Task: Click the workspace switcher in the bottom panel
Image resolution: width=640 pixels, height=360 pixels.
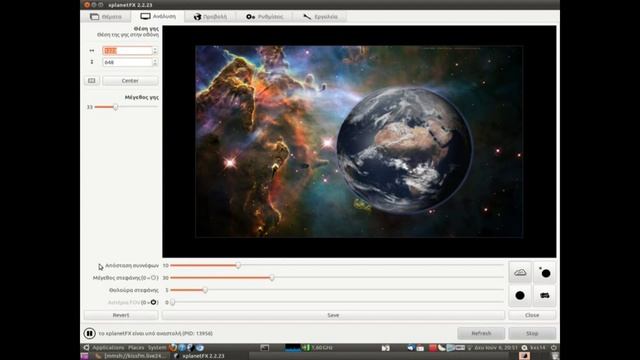Action: point(524,356)
